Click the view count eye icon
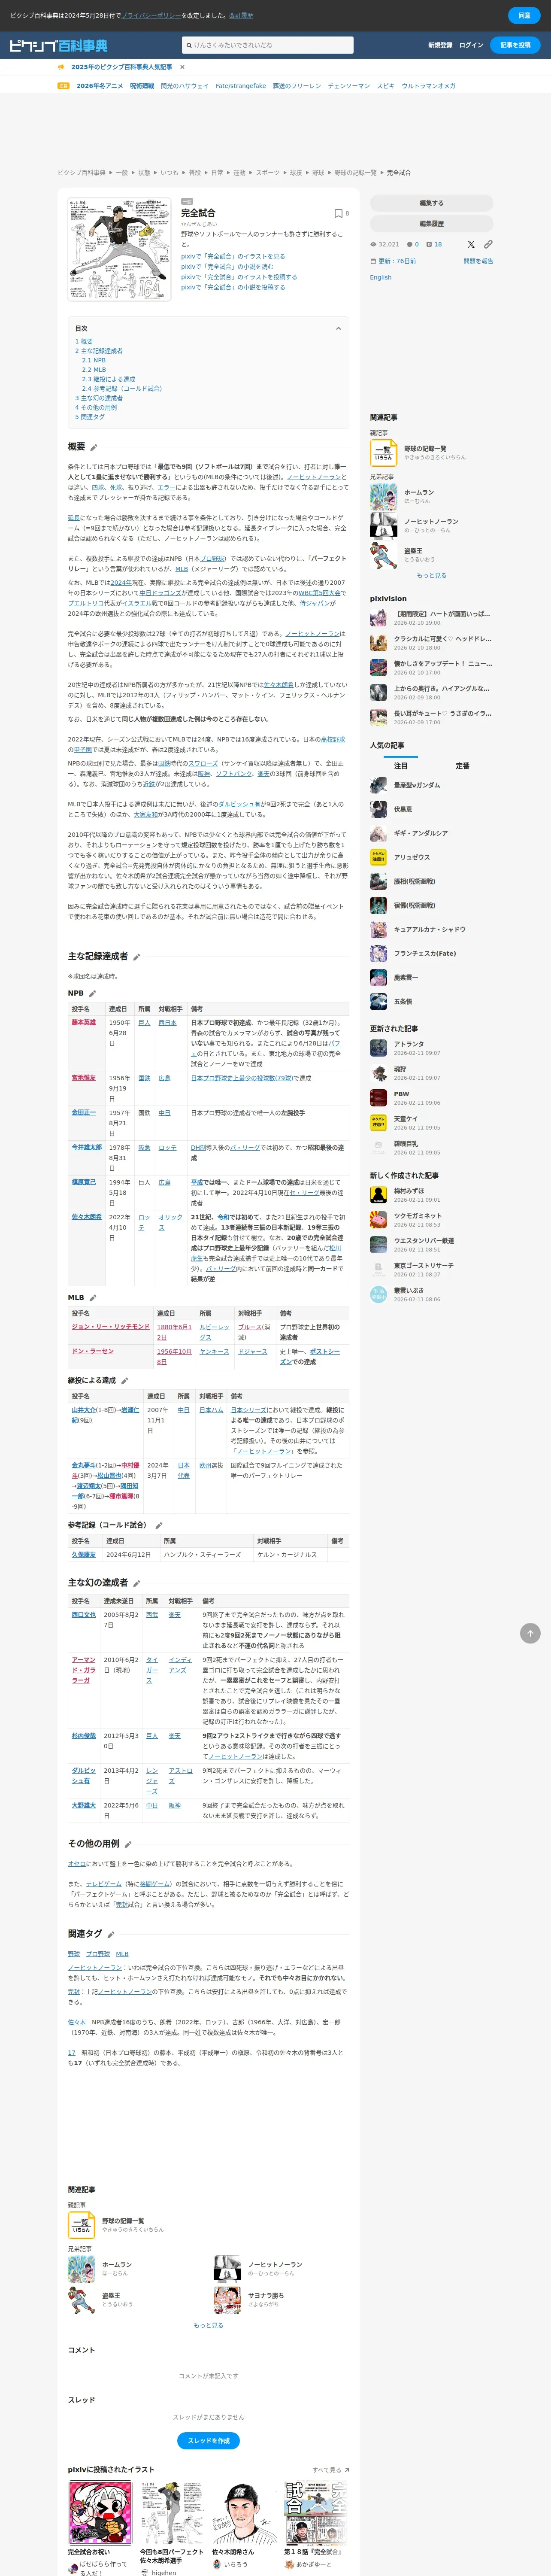The image size is (551, 2576). coord(373,244)
